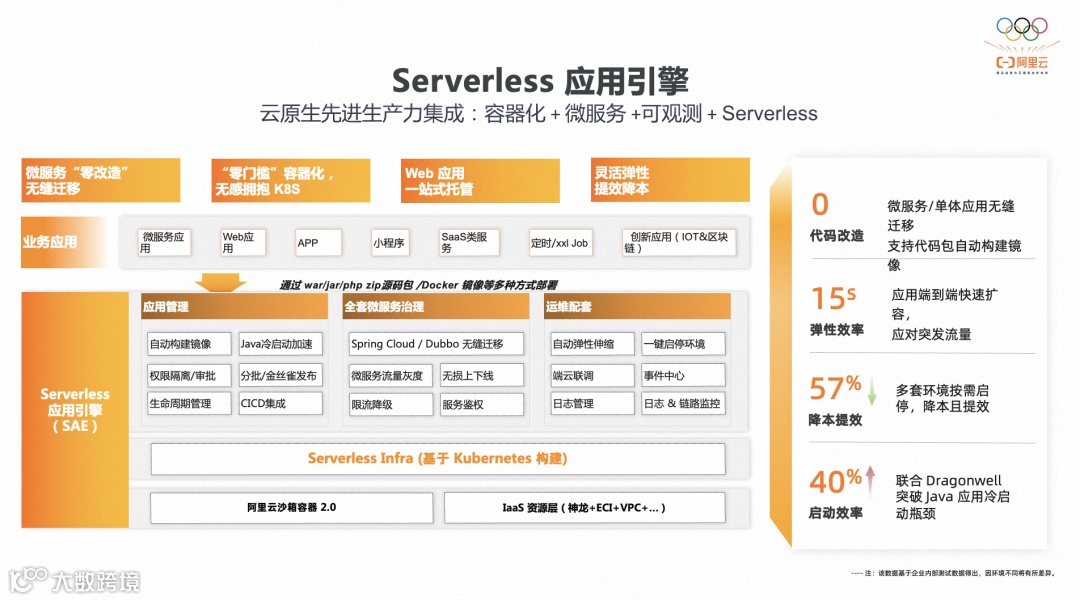The height and width of the screenshot is (601, 1080).
Task: Click the green down arrow beside 57%
Action: point(872,390)
